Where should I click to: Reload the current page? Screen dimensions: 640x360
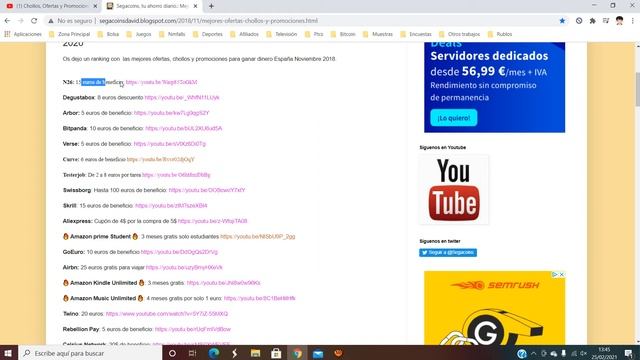tap(34, 21)
